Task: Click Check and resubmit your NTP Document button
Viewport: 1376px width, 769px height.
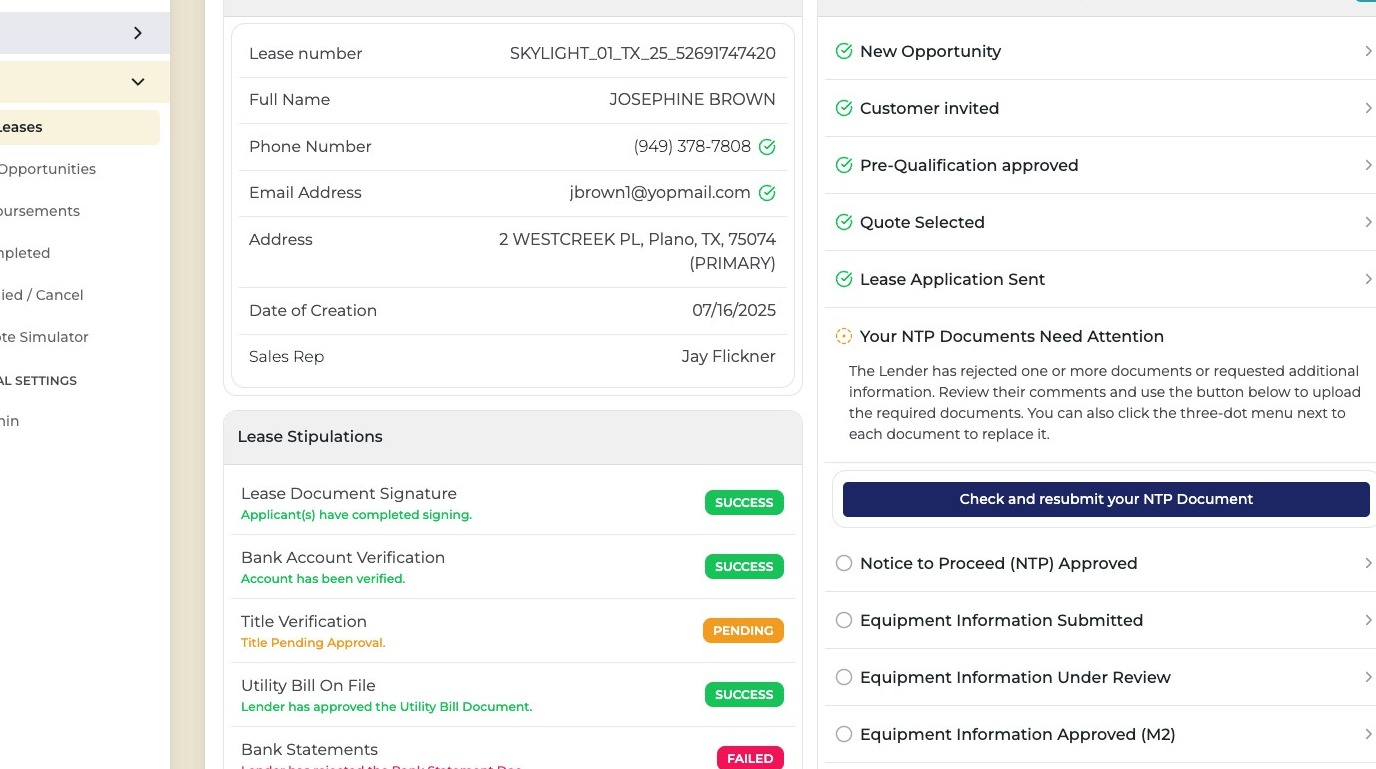Action: (1106, 499)
